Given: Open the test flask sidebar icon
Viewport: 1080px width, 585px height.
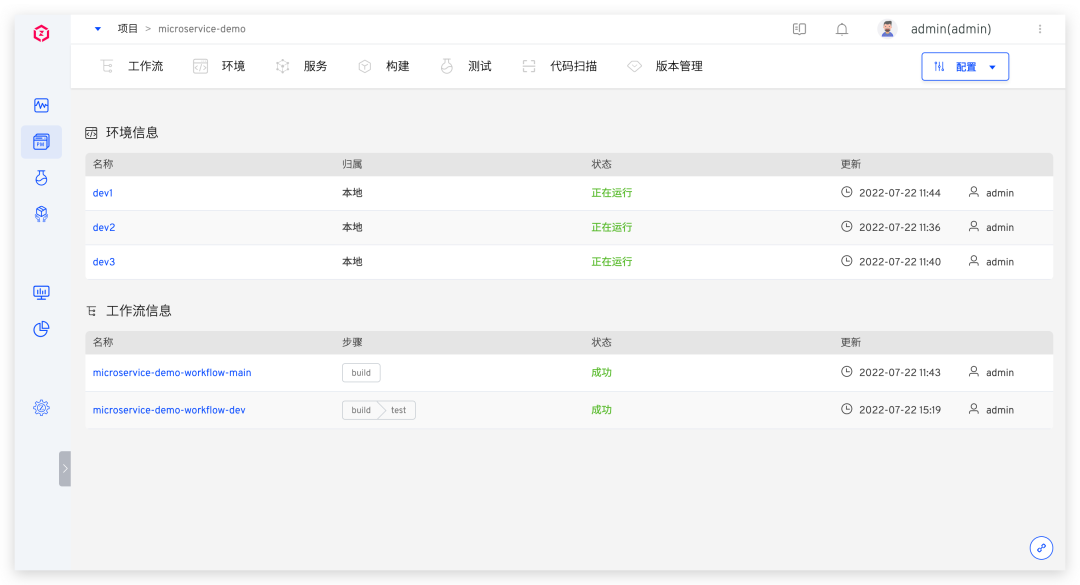Looking at the screenshot, I should [41, 178].
